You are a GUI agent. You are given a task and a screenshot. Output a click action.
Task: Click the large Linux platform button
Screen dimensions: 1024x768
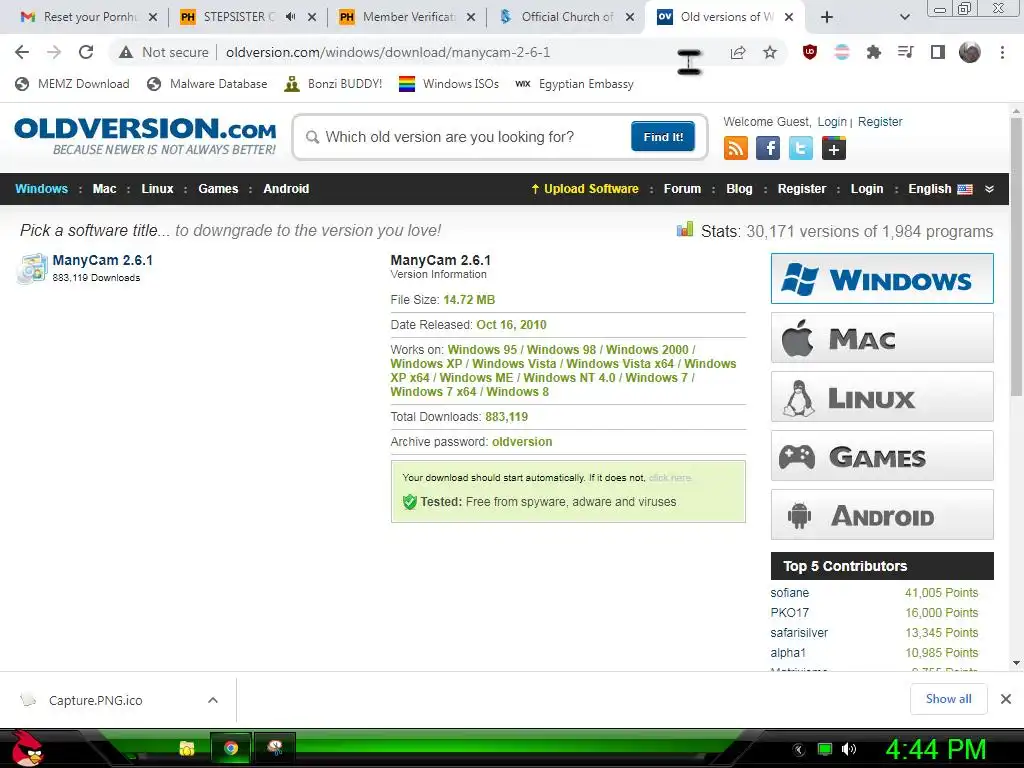tap(882, 396)
